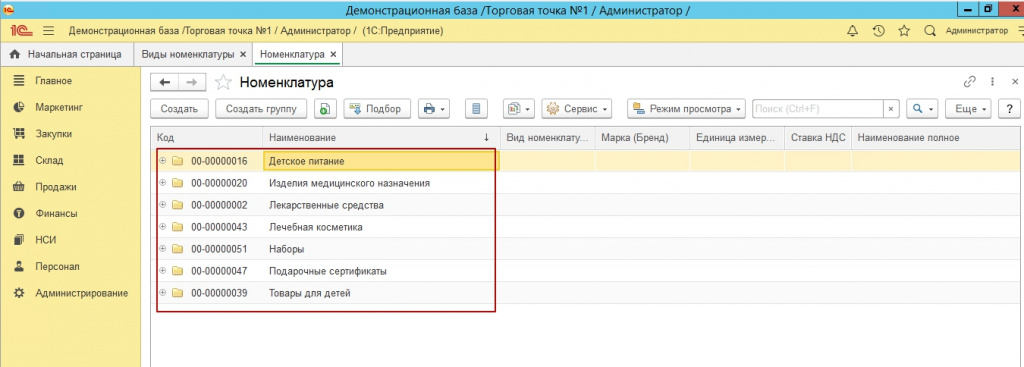1024x367 pixels.
Task: Open the reports dropdown next to Сервис
Action: click(x=519, y=109)
